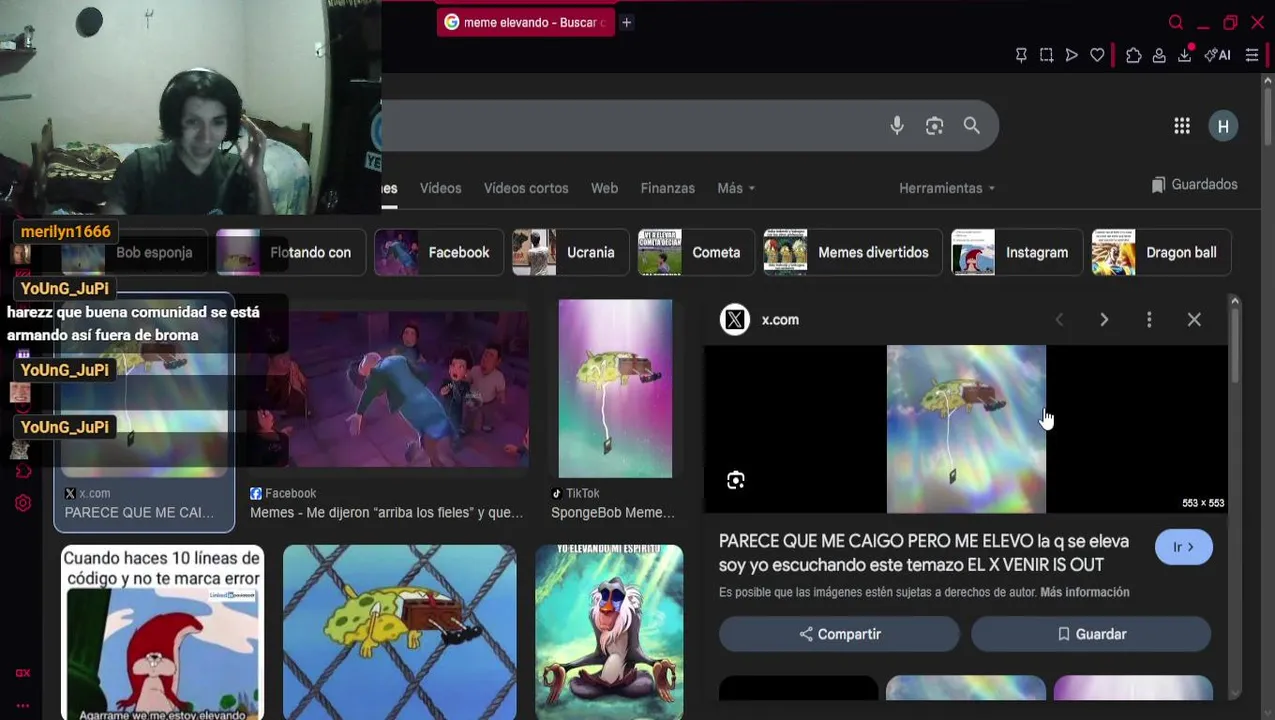Image resolution: width=1275 pixels, height=720 pixels.
Task: Bookmark page with the heart icon
Action: click(1097, 55)
